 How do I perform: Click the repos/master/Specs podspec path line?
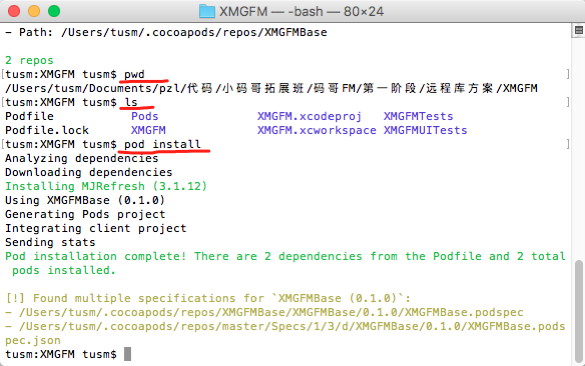tap(285, 326)
